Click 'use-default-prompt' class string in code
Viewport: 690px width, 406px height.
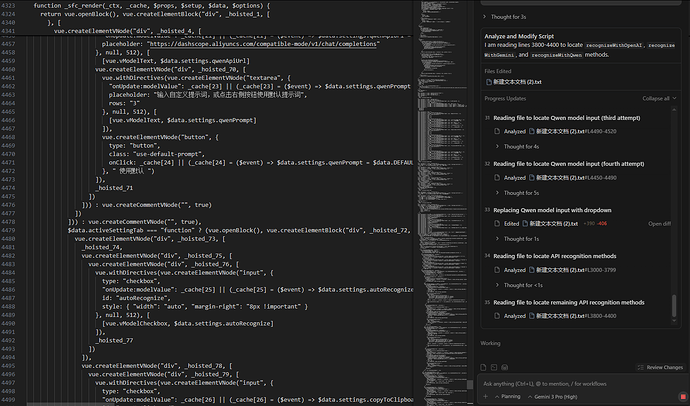pyautogui.click(x=167, y=154)
